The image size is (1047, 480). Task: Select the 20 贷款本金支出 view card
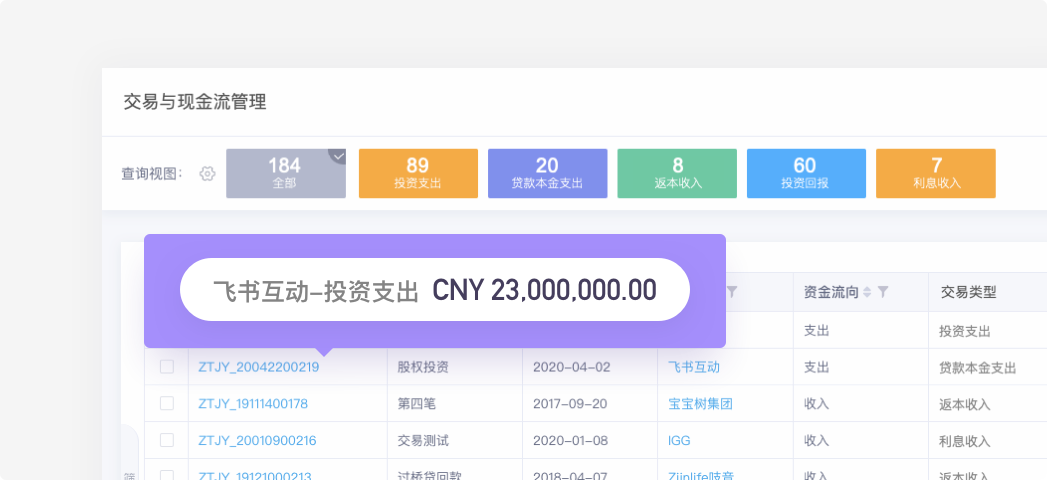pos(548,174)
